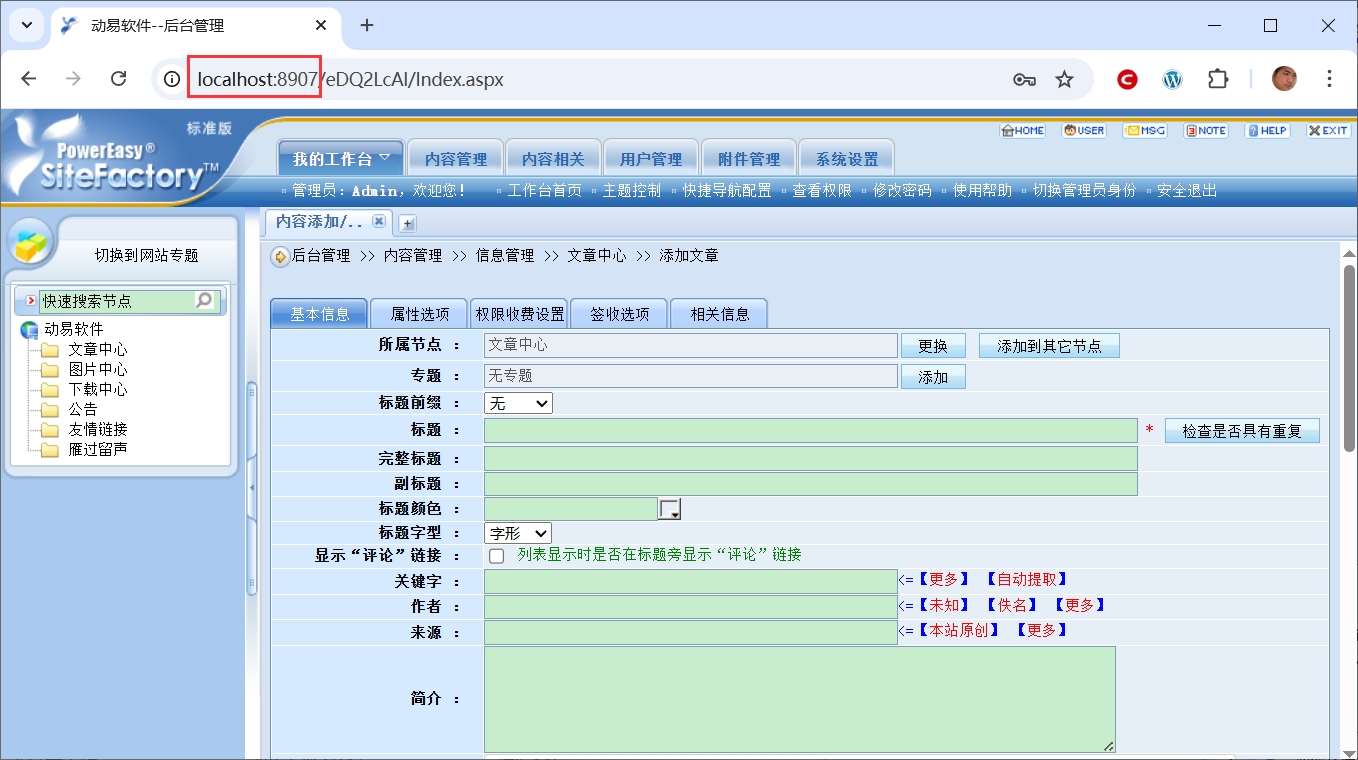Viewport: 1358px width, 760px height.
Task: Open the 标题前缀 dropdown
Action: [x=518, y=403]
